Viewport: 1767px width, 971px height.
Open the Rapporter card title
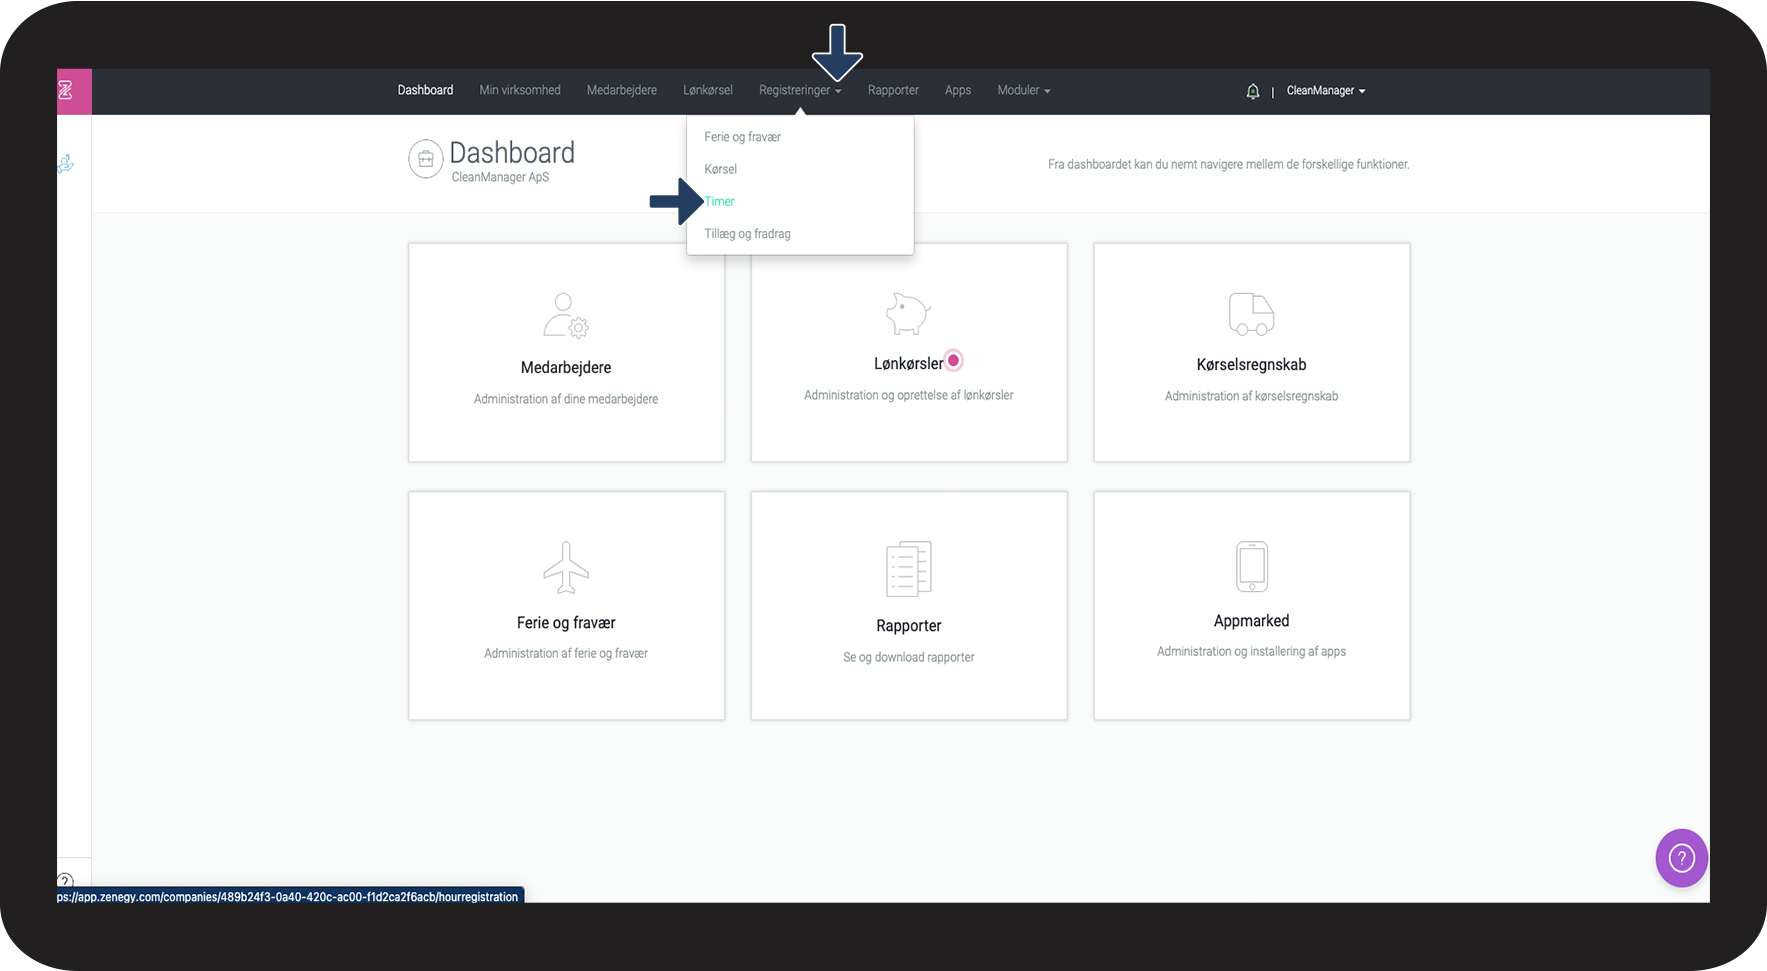click(909, 626)
